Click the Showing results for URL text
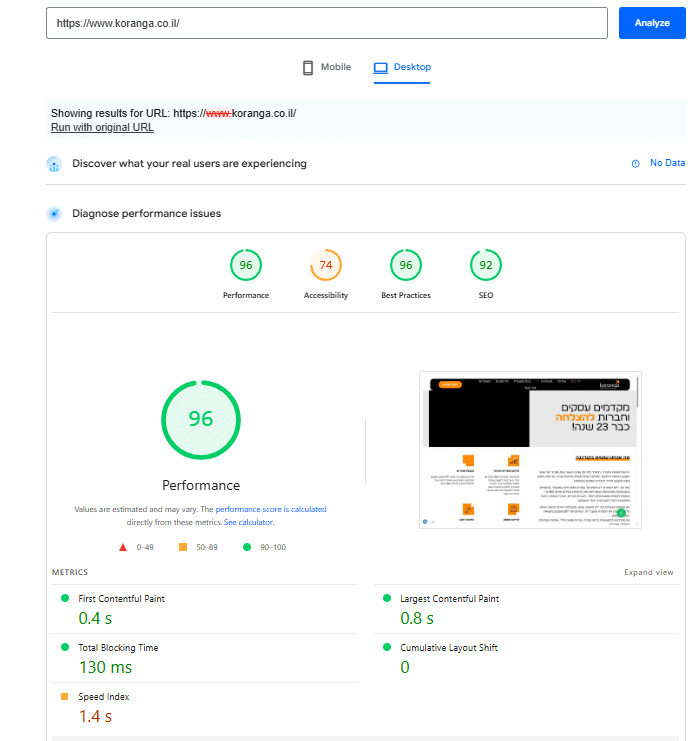Viewport: 690px width, 741px height. coord(173,113)
